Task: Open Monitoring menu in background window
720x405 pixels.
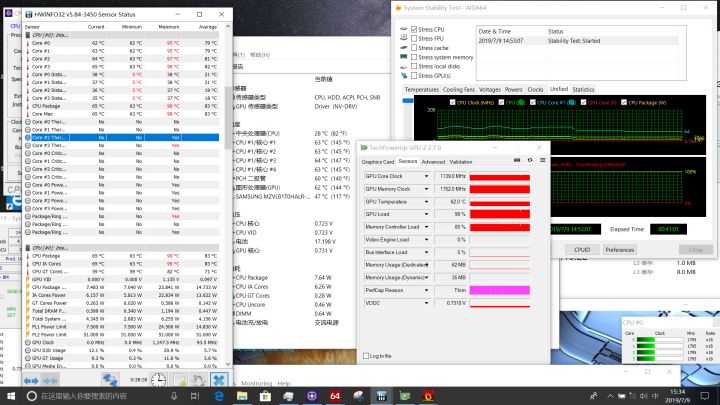Action: coord(256,383)
